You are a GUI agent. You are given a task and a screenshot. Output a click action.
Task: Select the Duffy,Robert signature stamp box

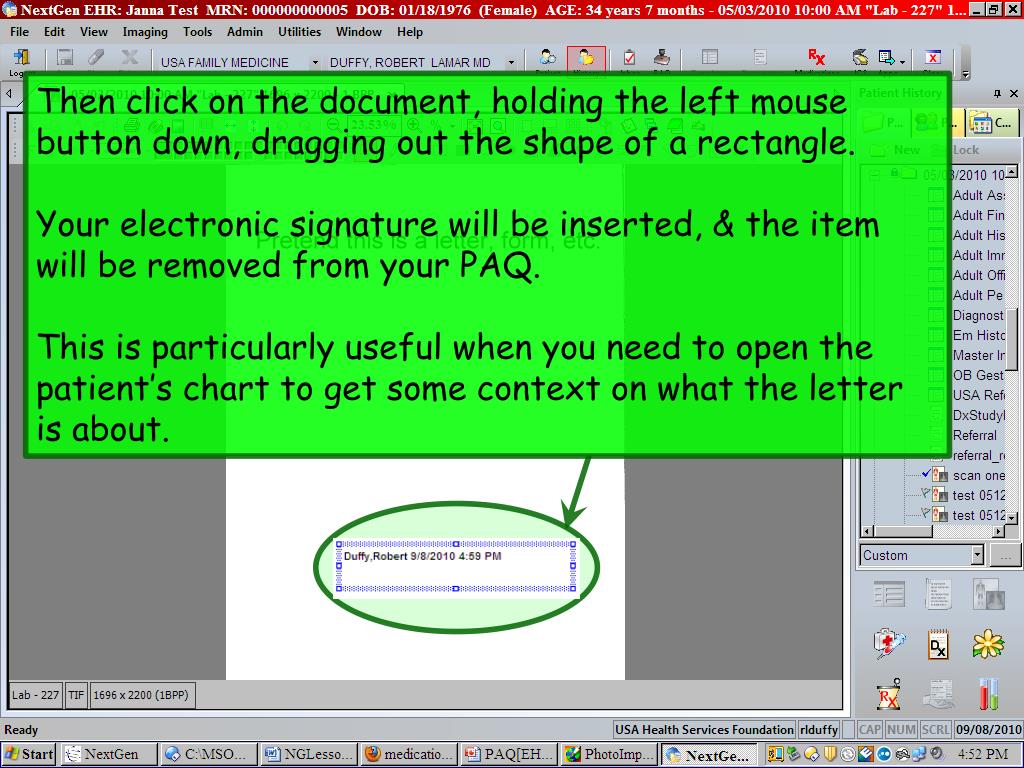[456, 566]
